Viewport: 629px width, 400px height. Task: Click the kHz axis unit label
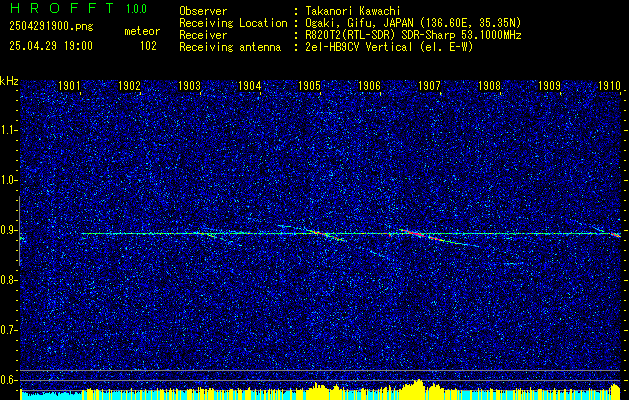coord(9,81)
